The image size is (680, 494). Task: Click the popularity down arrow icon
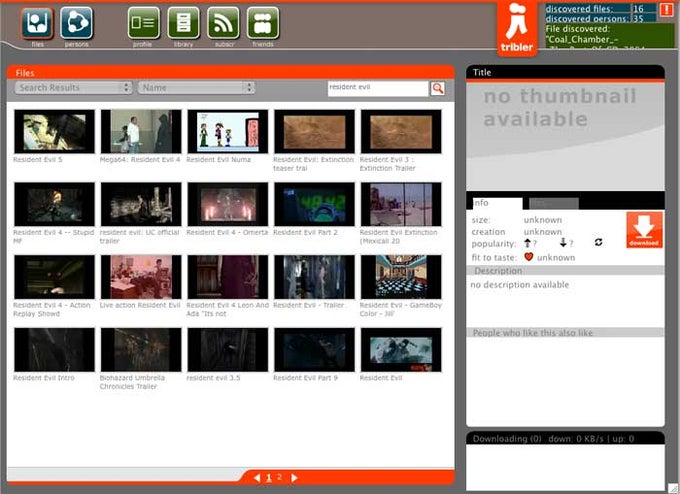tap(563, 242)
